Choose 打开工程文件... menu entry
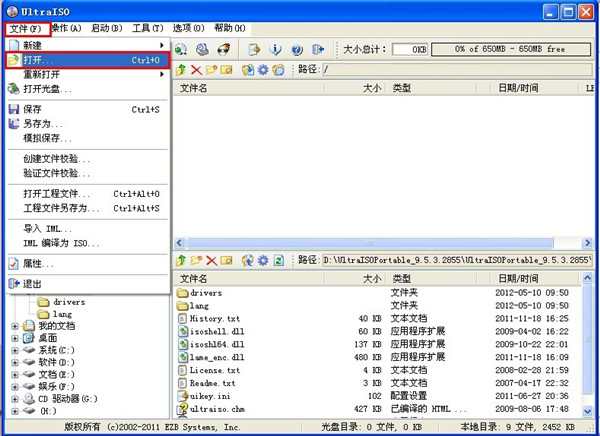600x436 pixels. (x=88, y=194)
